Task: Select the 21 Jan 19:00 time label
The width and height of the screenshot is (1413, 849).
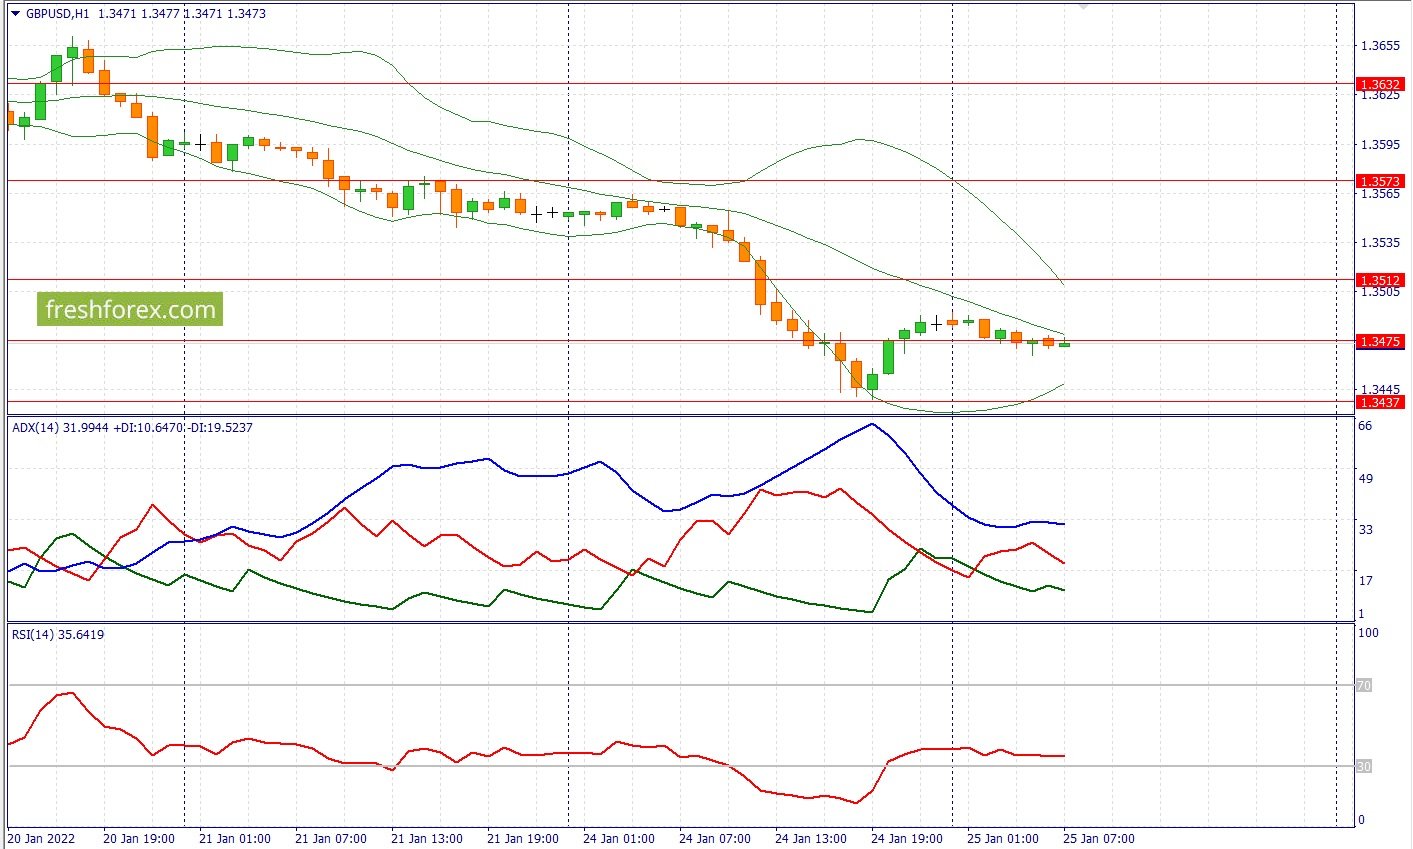Action: [523, 839]
